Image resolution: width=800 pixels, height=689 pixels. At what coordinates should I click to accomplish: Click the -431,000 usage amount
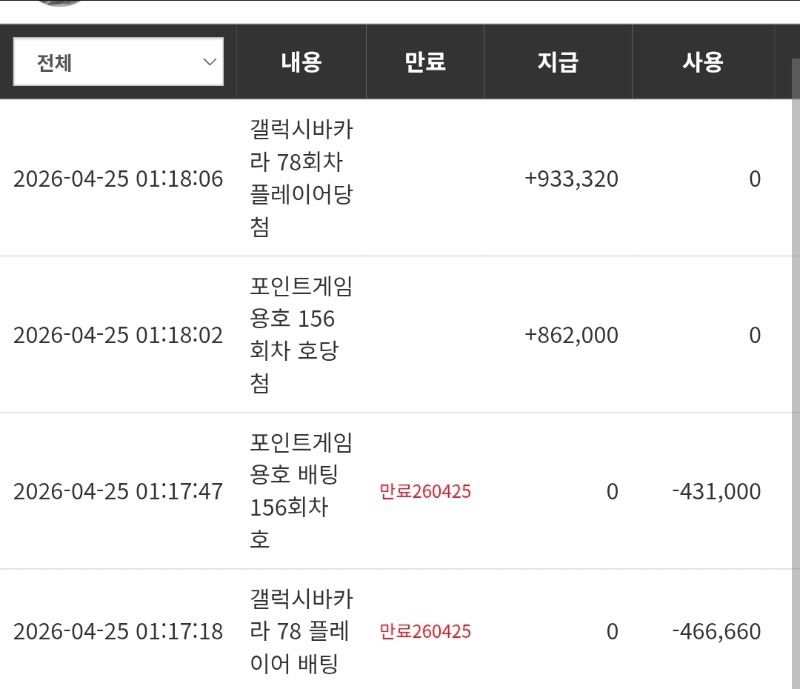[716, 491]
